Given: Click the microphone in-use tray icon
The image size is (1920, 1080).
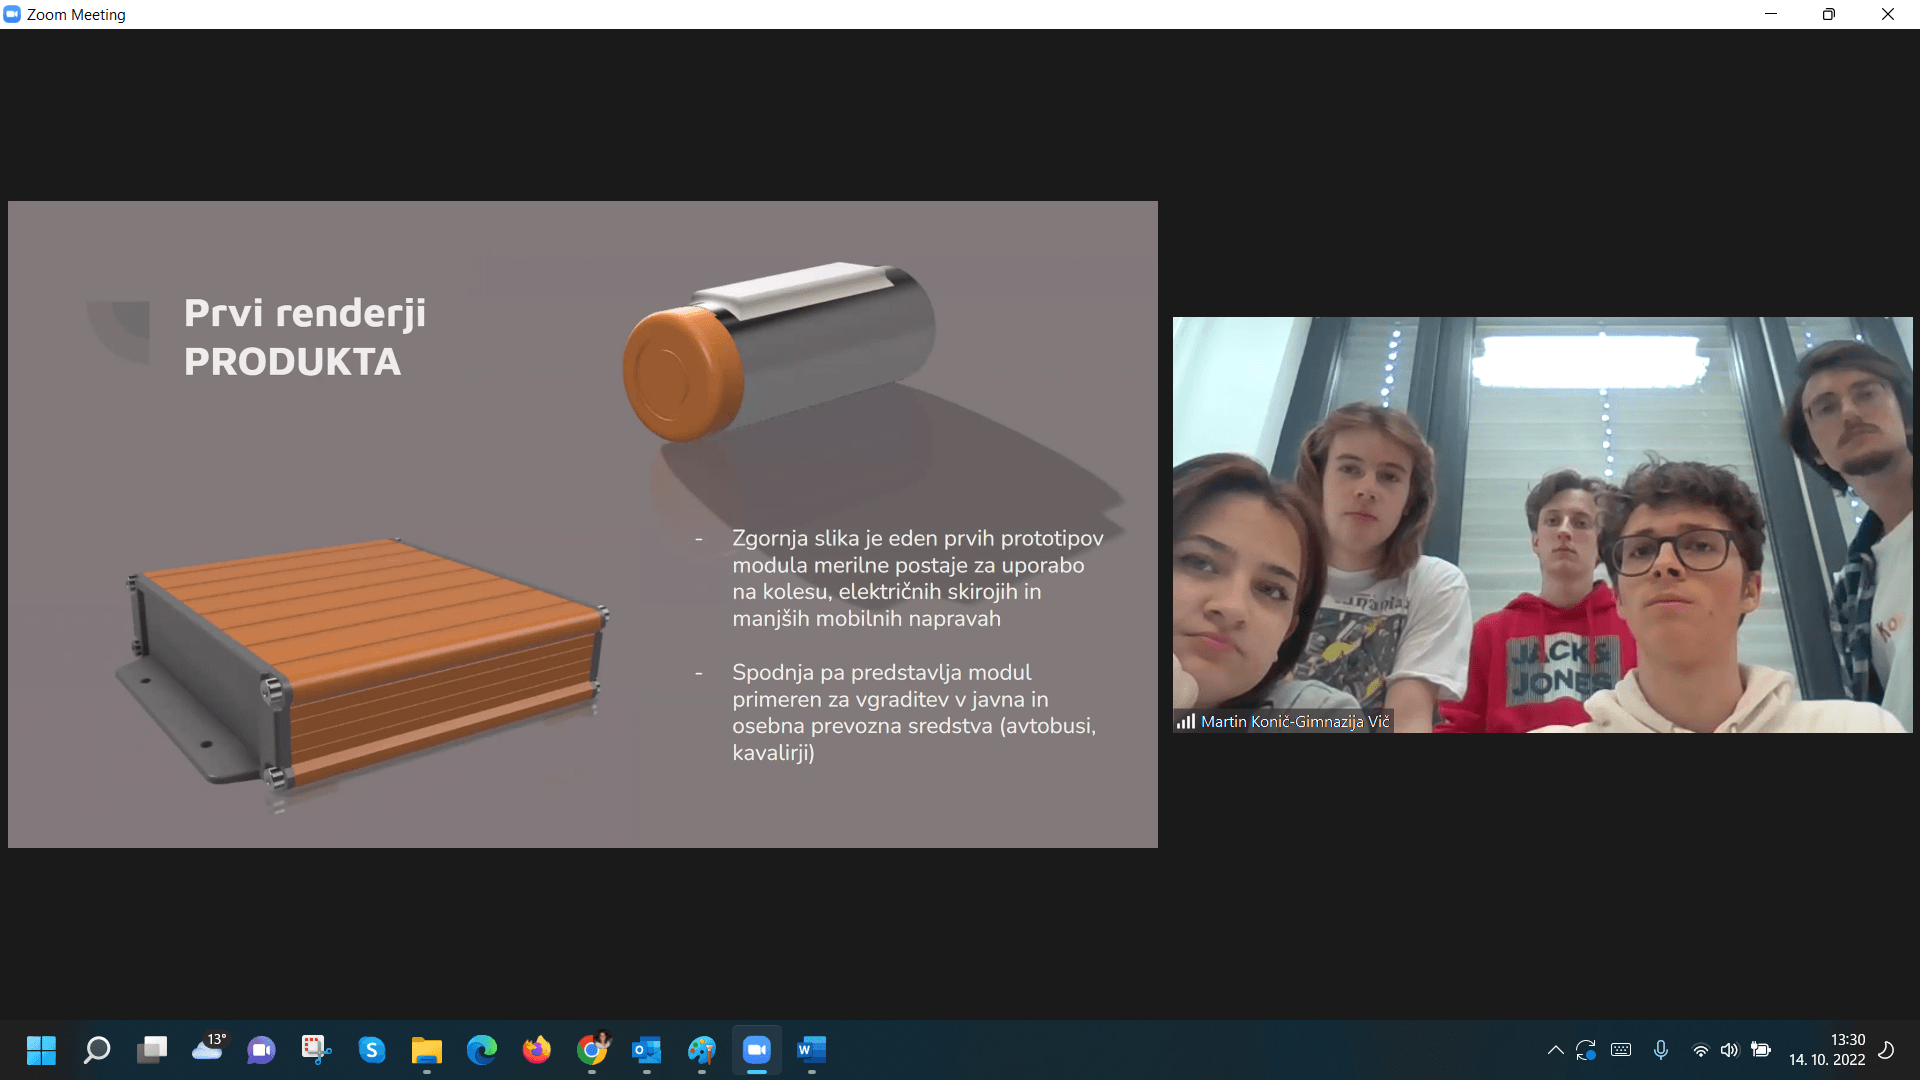Looking at the screenshot, I should (1661, 1050).
